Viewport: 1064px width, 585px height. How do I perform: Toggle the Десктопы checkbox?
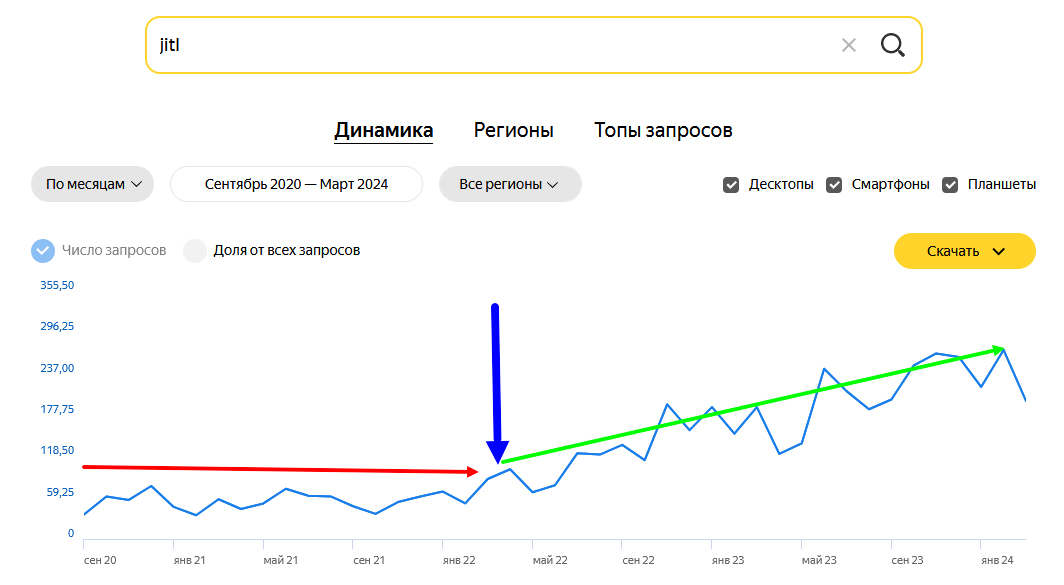click(731, 185)
